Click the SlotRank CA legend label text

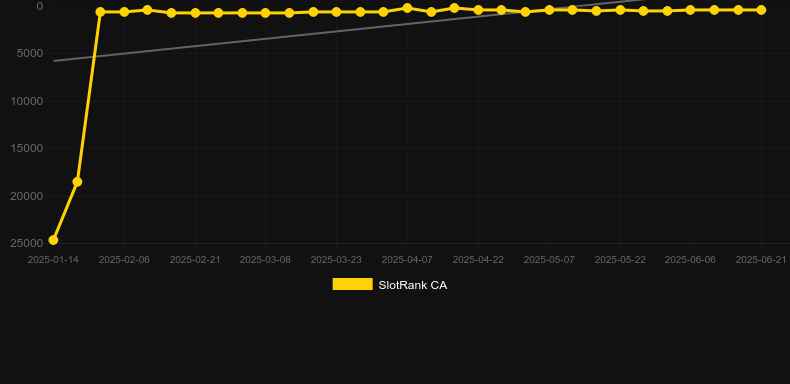tap(413, 285)
